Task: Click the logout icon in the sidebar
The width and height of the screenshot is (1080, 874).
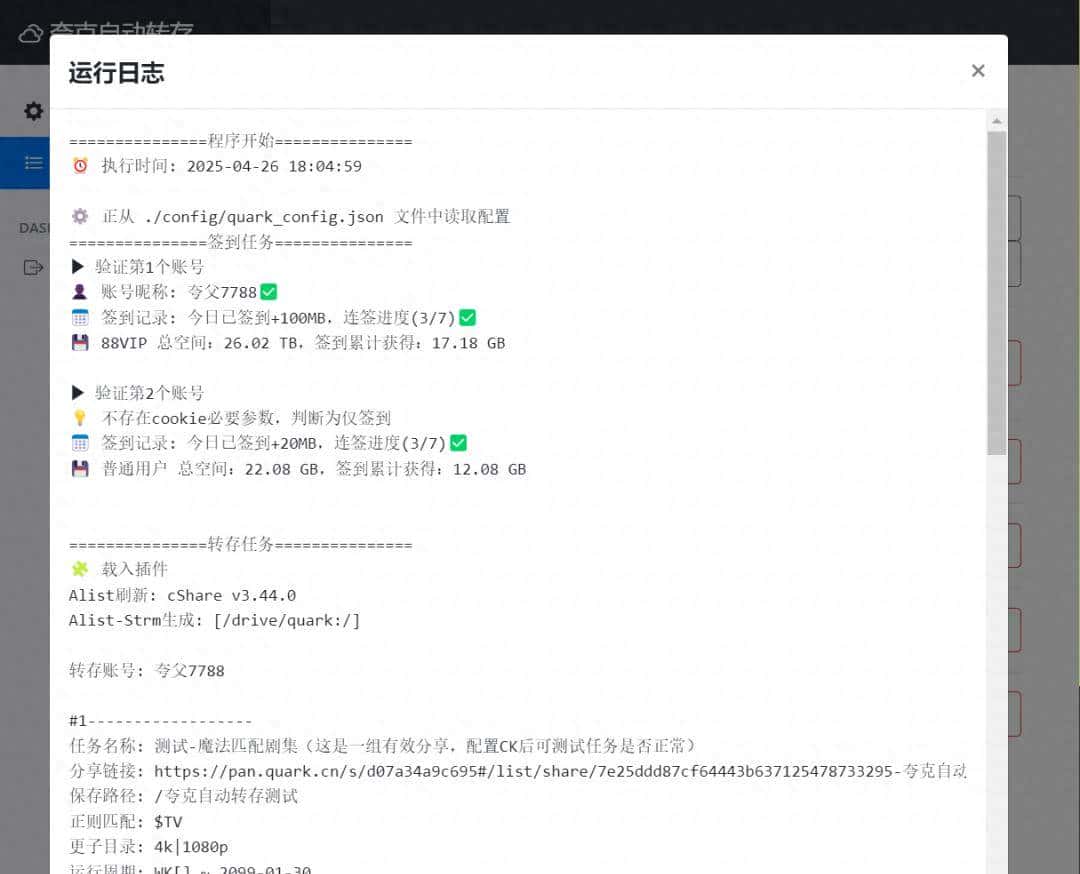Action: point(33,267)
